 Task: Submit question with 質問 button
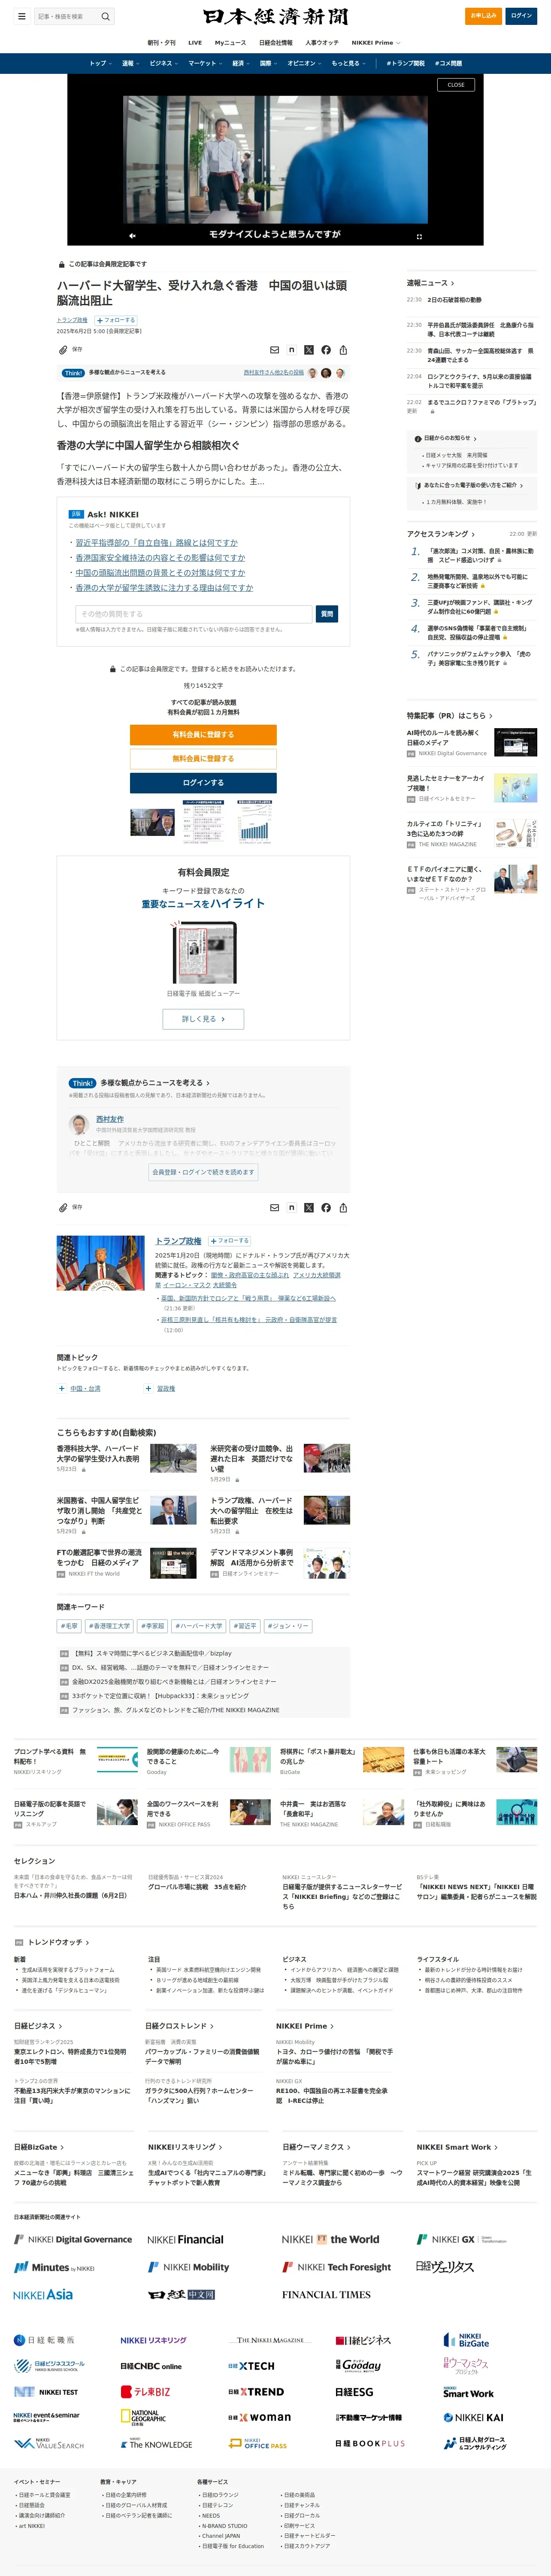(327, 614)
